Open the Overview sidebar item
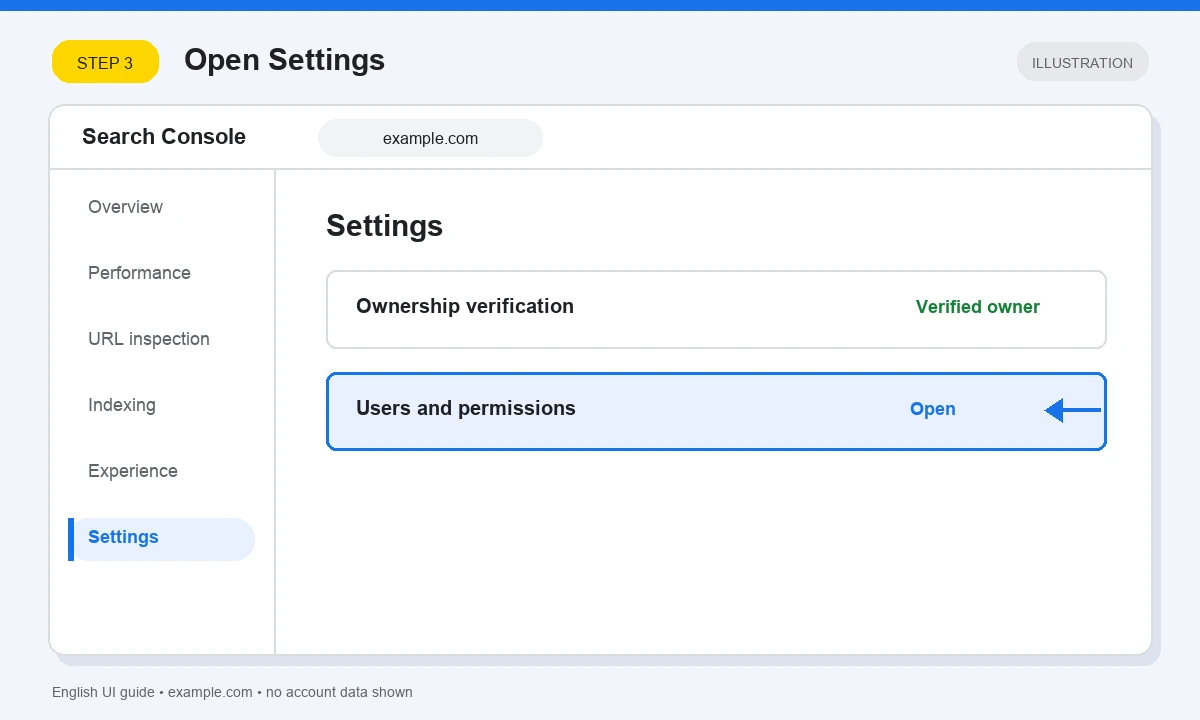The image size is (1200, 720). pos(125,207)
